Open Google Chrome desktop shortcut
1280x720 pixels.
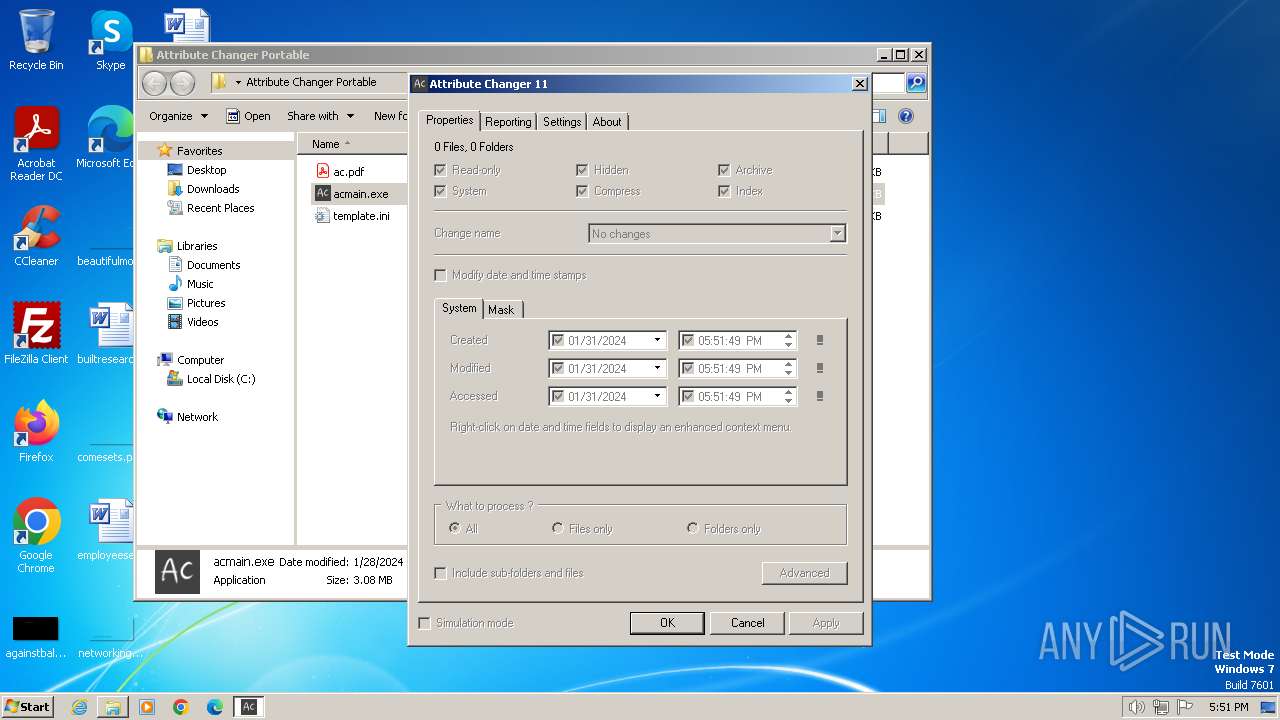tap(36, 536)
